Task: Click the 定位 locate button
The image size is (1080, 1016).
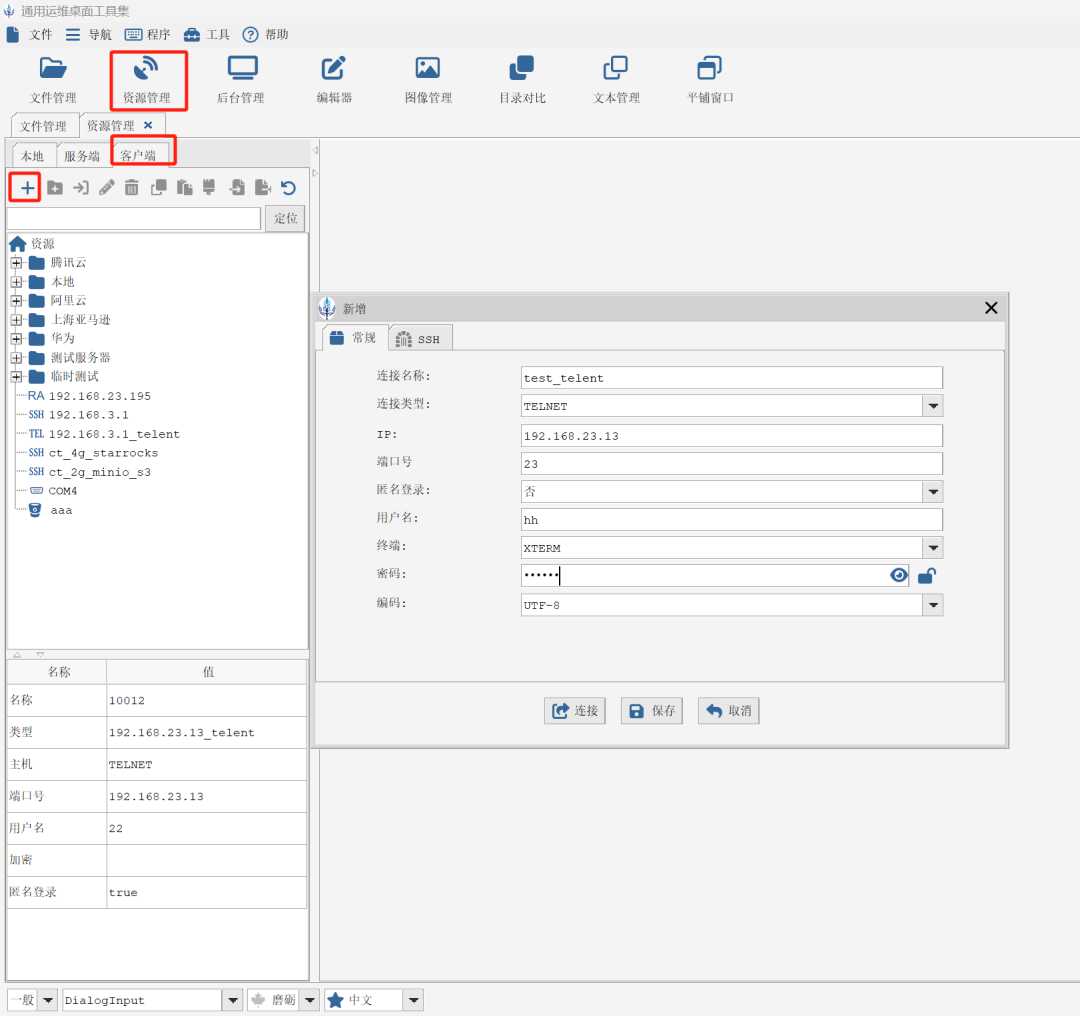Action: (285, 218)
